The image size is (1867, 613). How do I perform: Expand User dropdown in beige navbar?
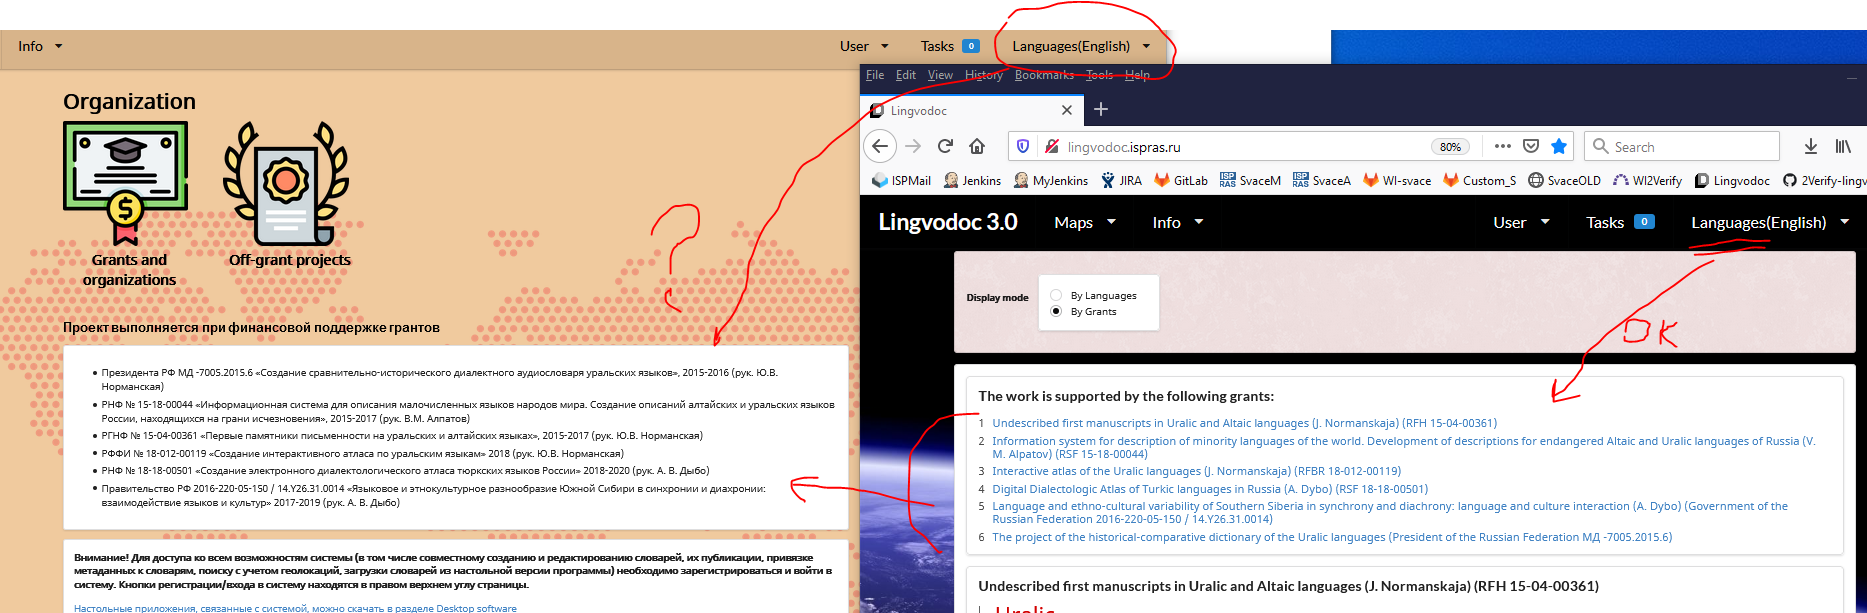tap(864, 46)
